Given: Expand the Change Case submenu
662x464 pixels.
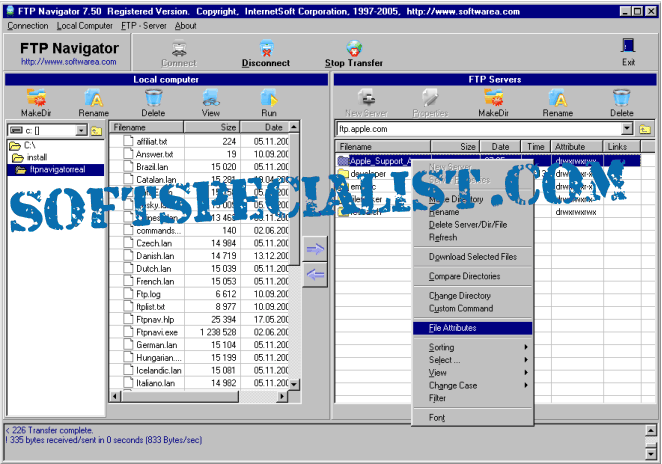Looking at the screenshot, I should coord(472,385).
